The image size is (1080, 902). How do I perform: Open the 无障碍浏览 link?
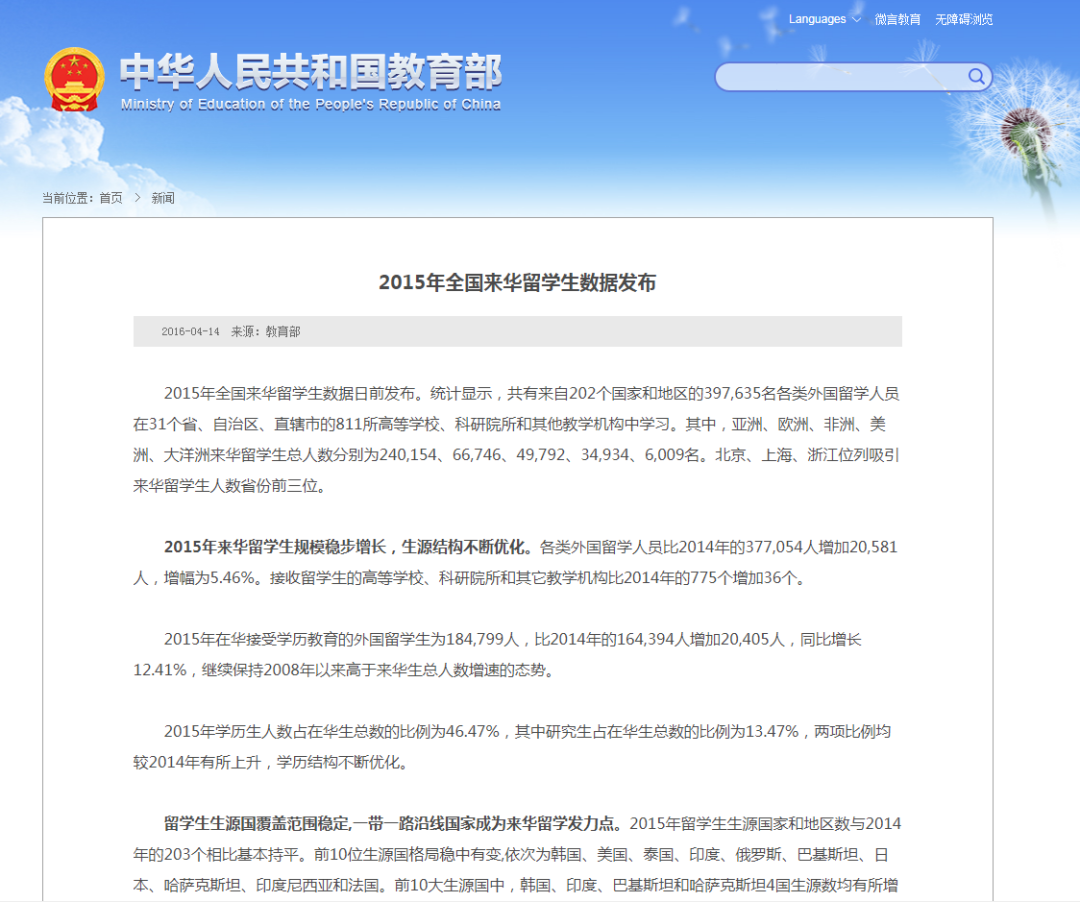pyautogui.click(x=964, y=19)
